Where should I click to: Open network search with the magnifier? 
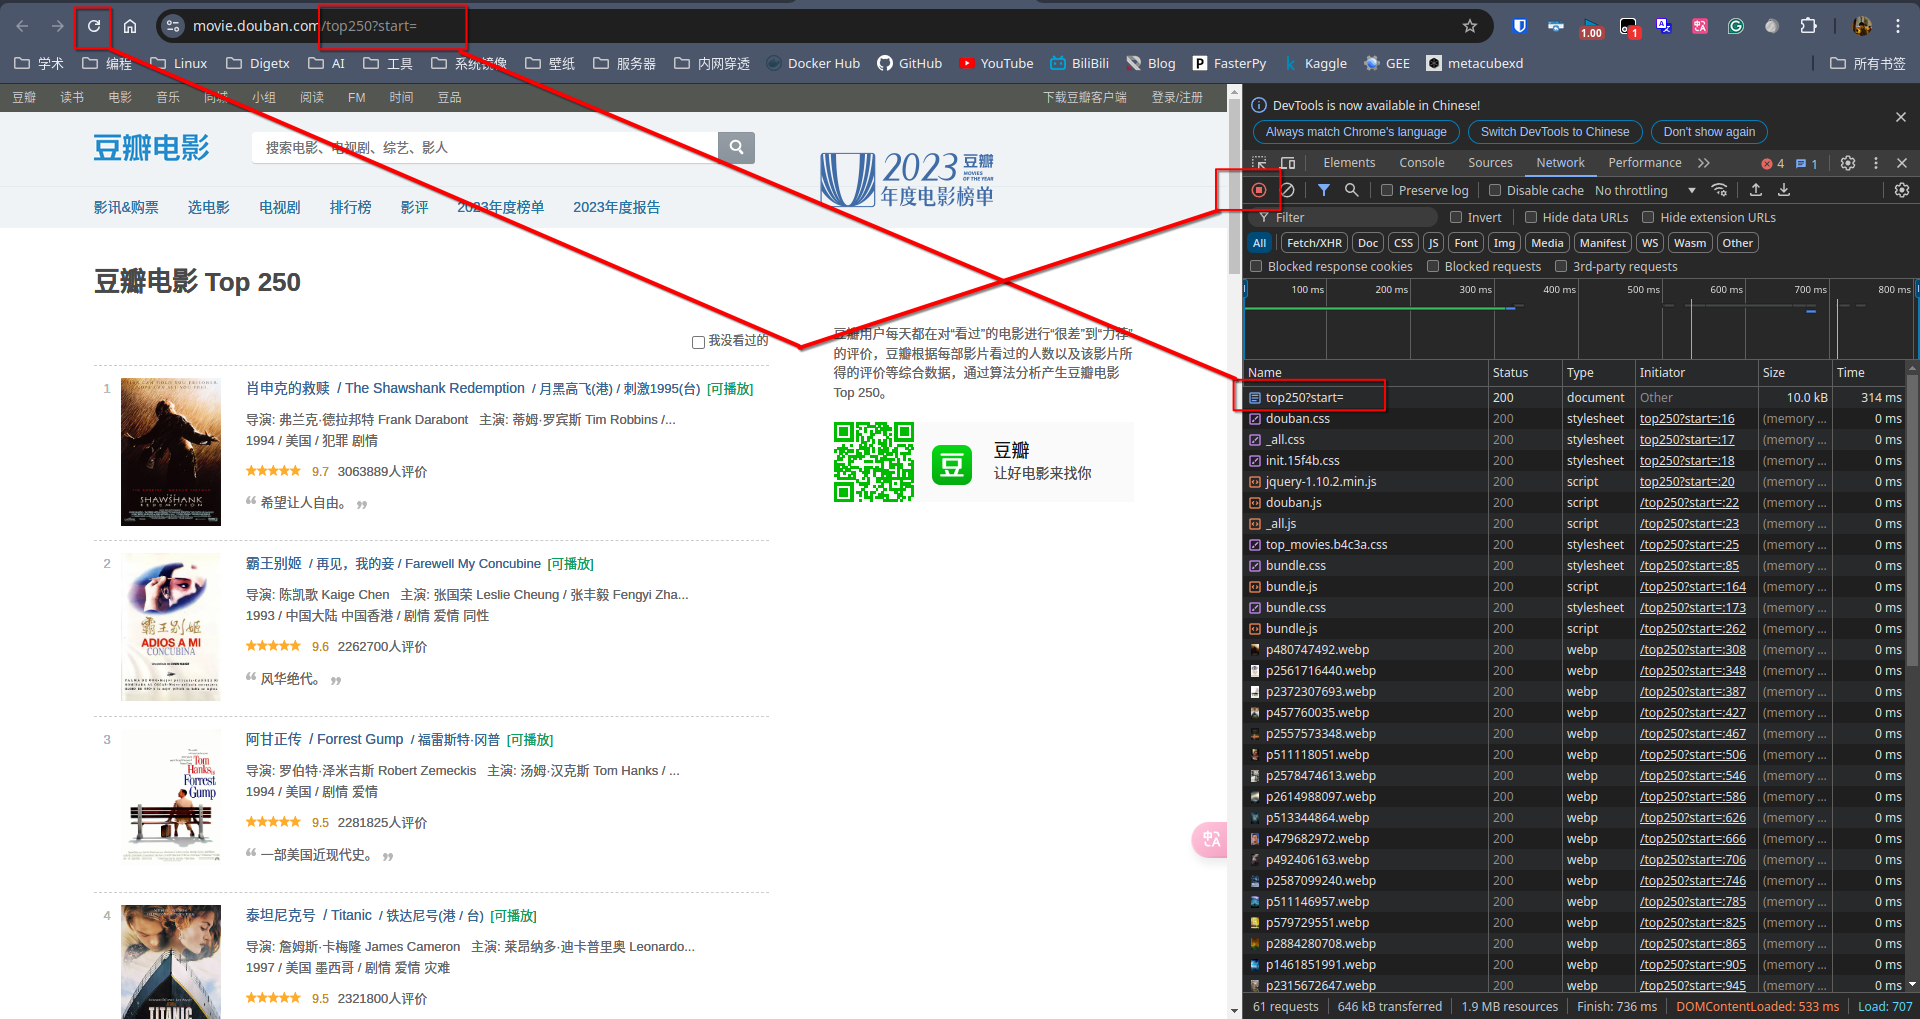tap(1351, 190)
